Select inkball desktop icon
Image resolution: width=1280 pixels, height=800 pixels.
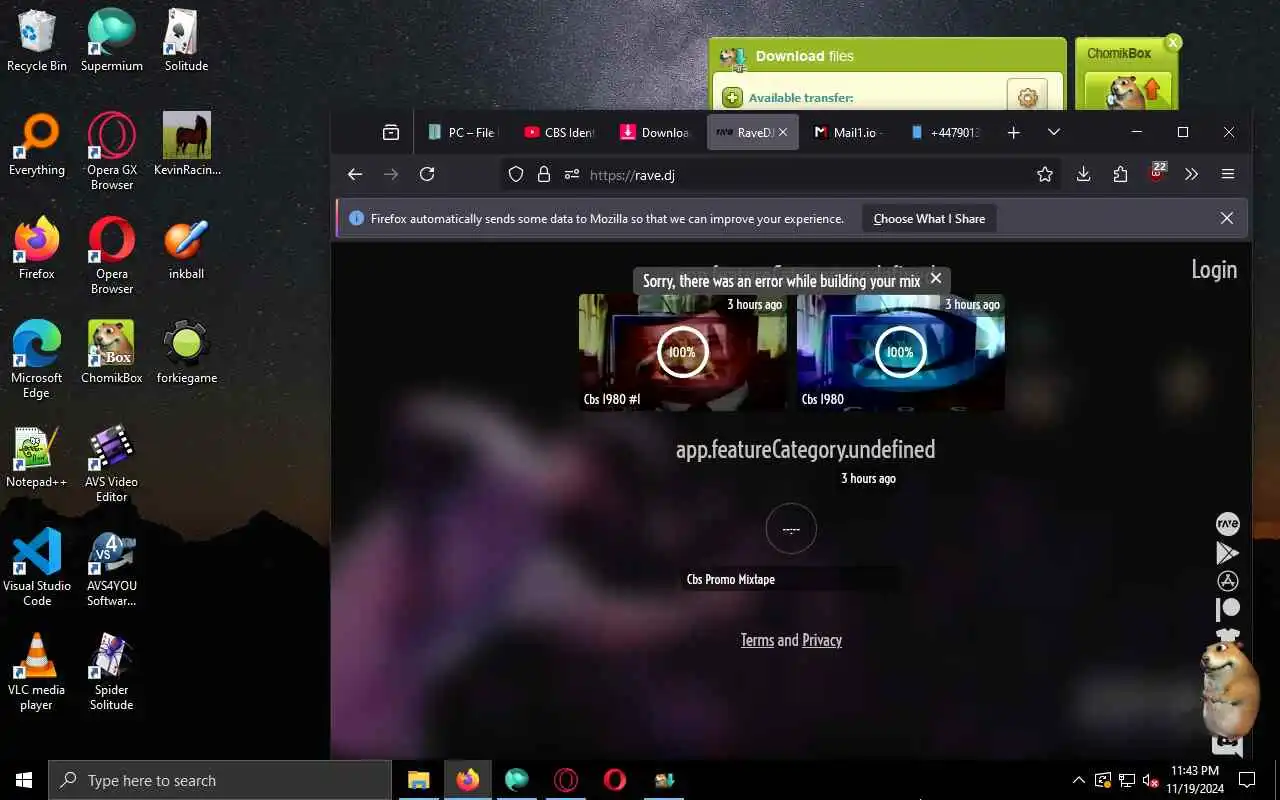pyautogui.click(x=186, y=250)
